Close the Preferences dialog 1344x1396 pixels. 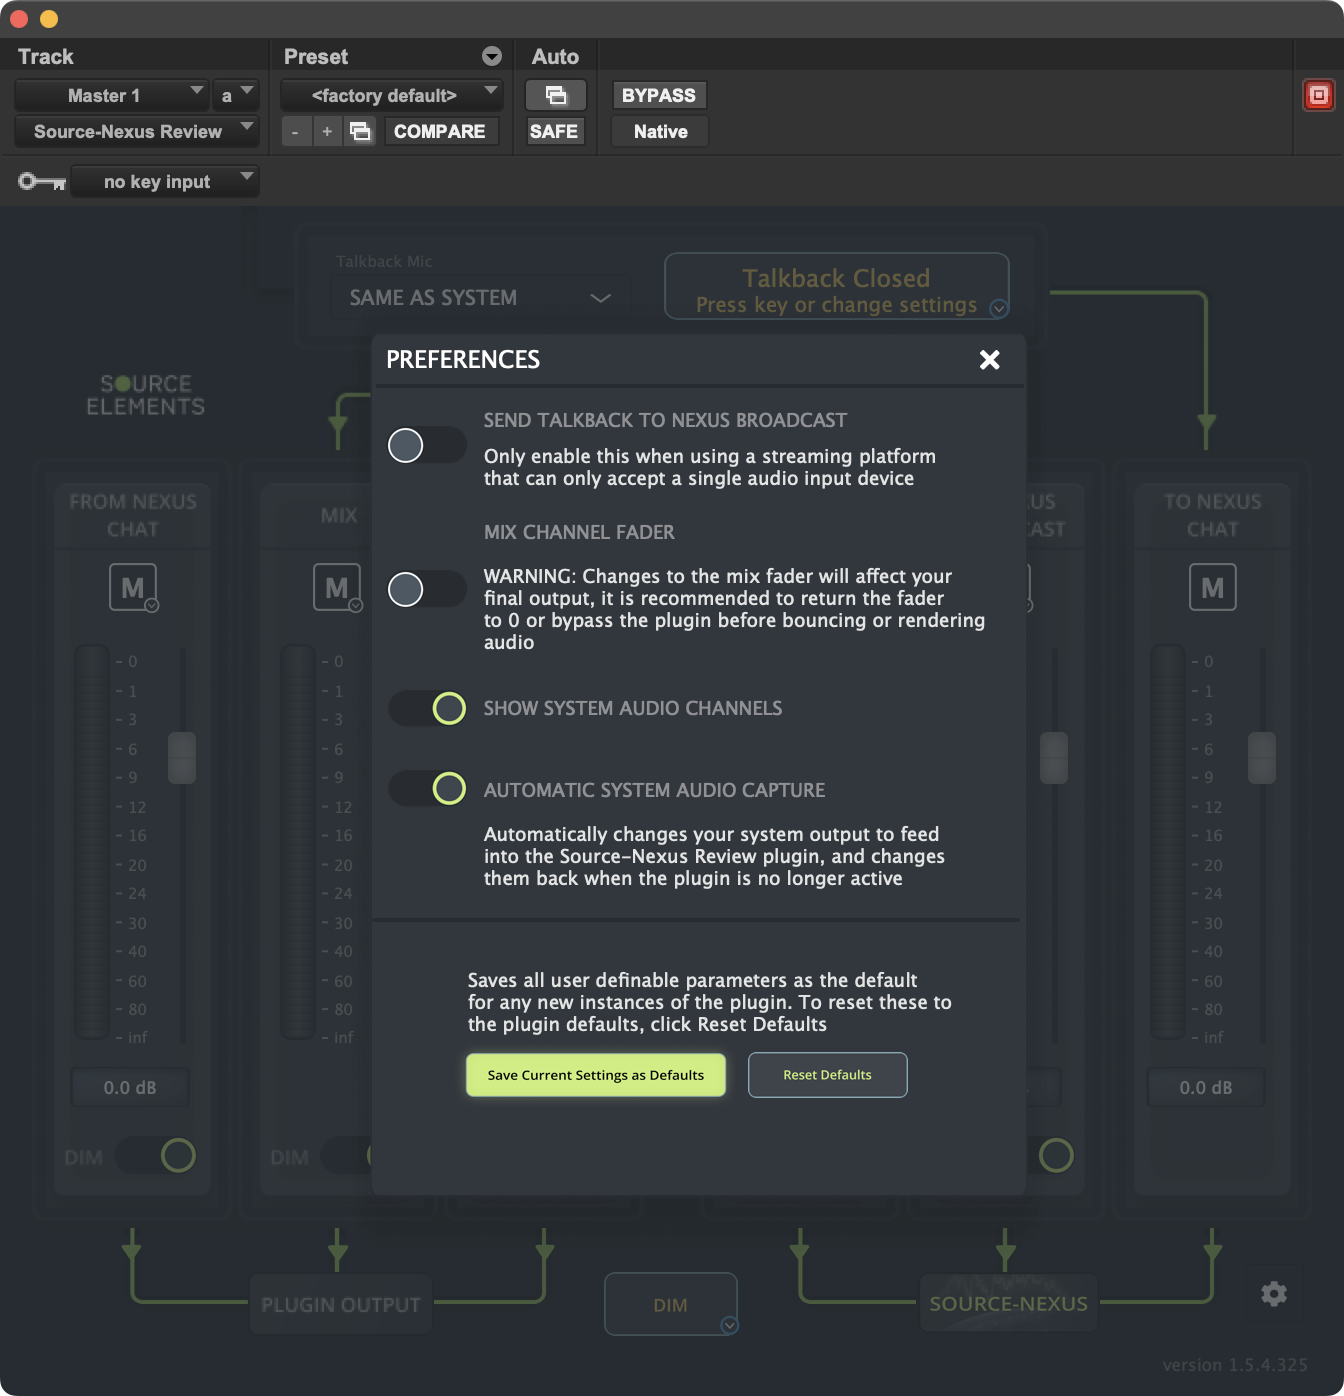(989, 360)
